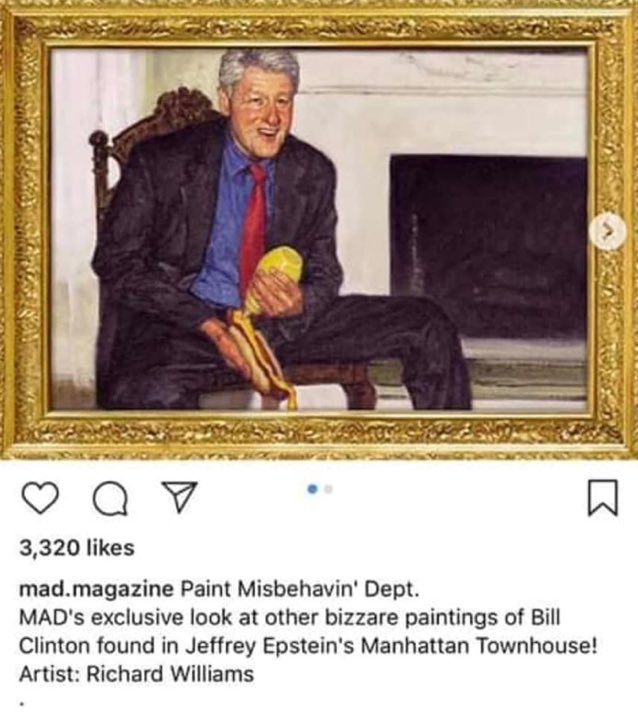
Task: Visit the mad.magazine profile
Action: click(96, 589)
